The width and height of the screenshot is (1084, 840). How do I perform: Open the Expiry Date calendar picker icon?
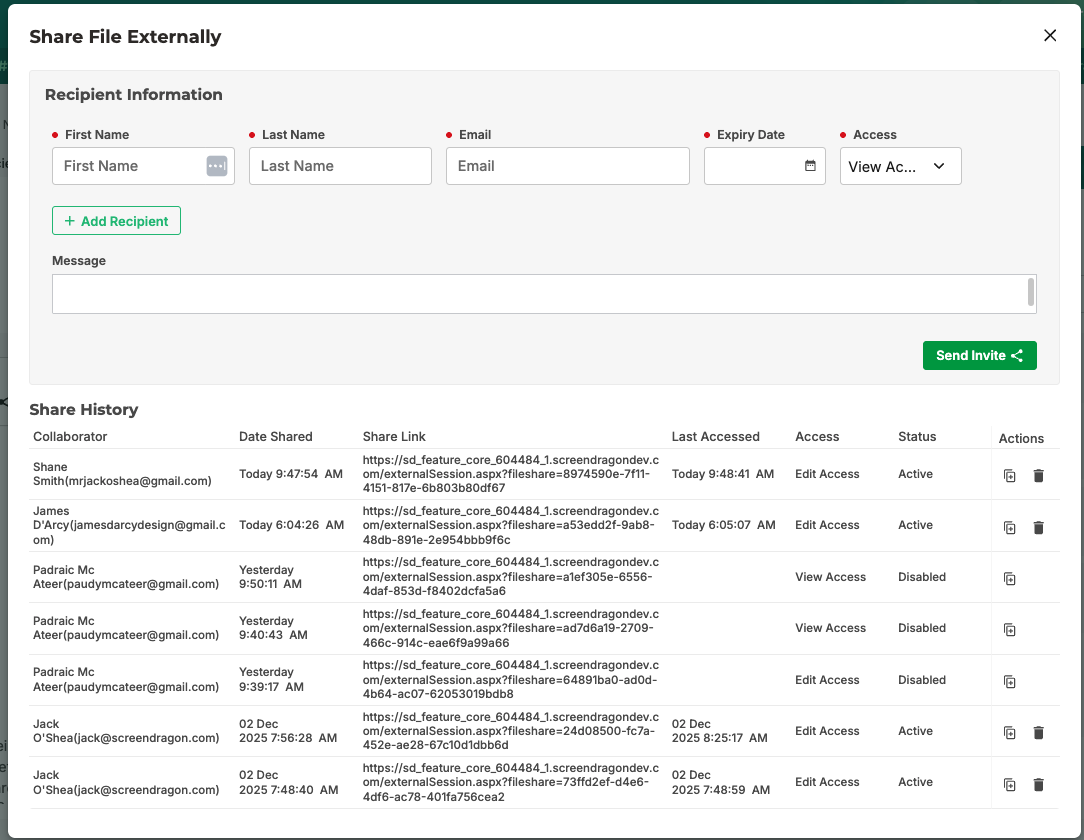810,166
